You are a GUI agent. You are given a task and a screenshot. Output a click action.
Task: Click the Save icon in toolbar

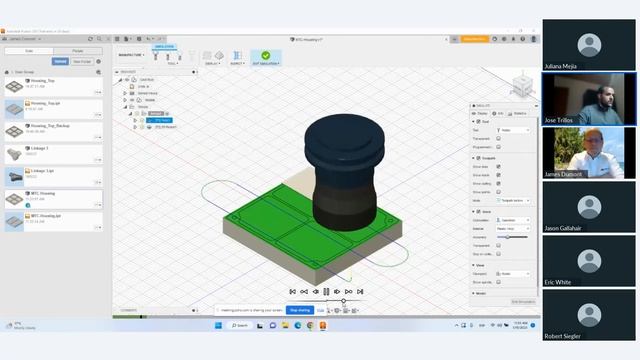tap(139, 39)
